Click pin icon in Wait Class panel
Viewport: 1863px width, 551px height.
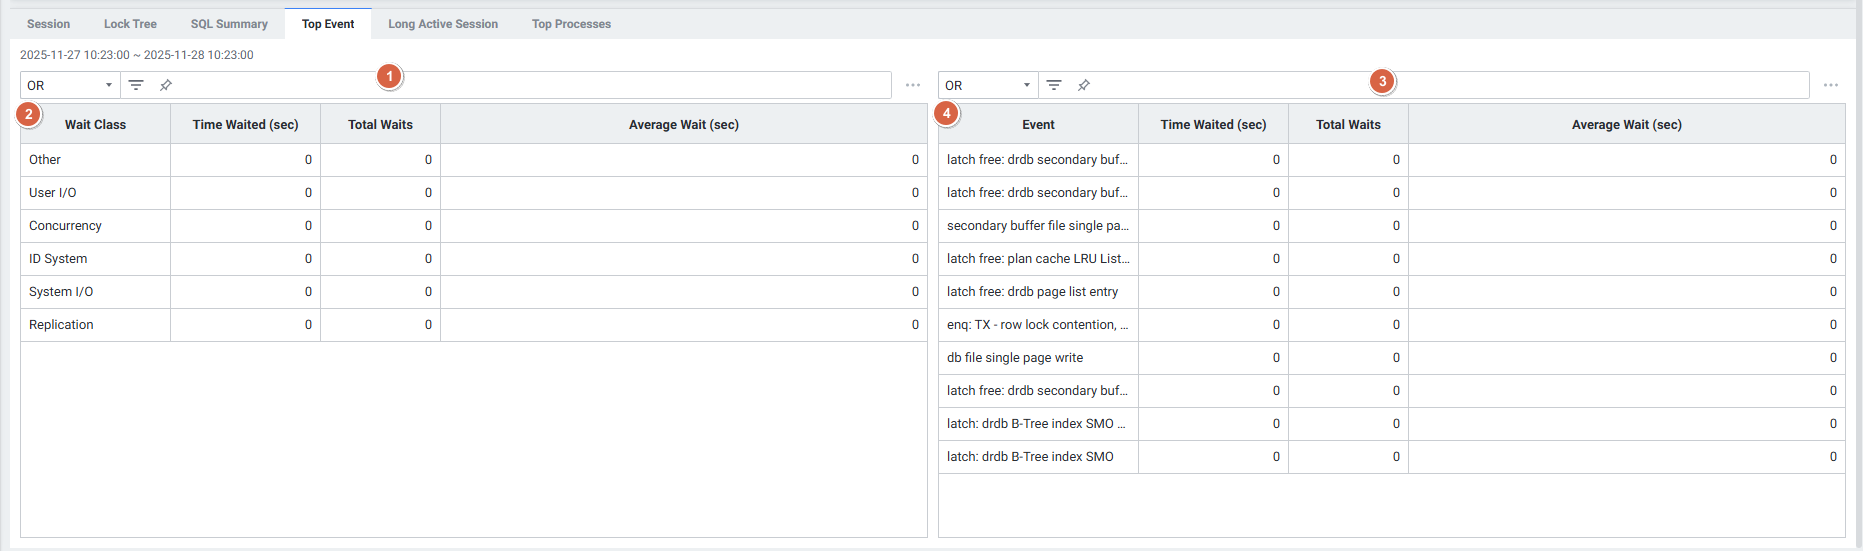pyautogui.click(x=166, y=85)
